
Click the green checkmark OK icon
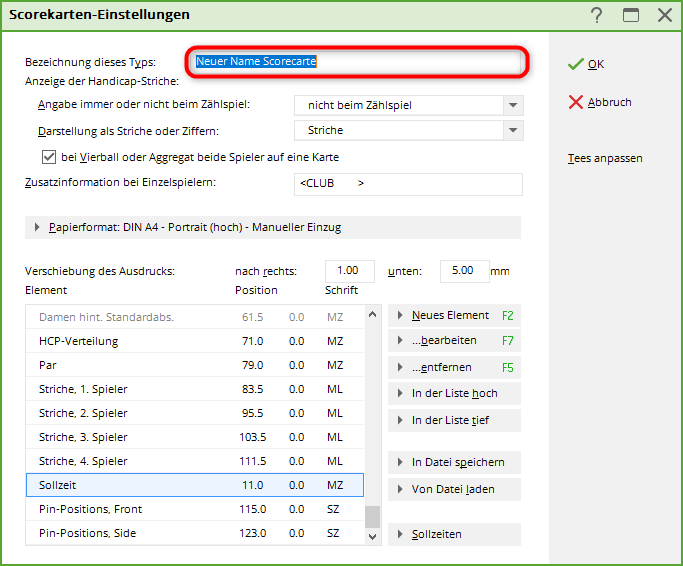pos(575,64)
